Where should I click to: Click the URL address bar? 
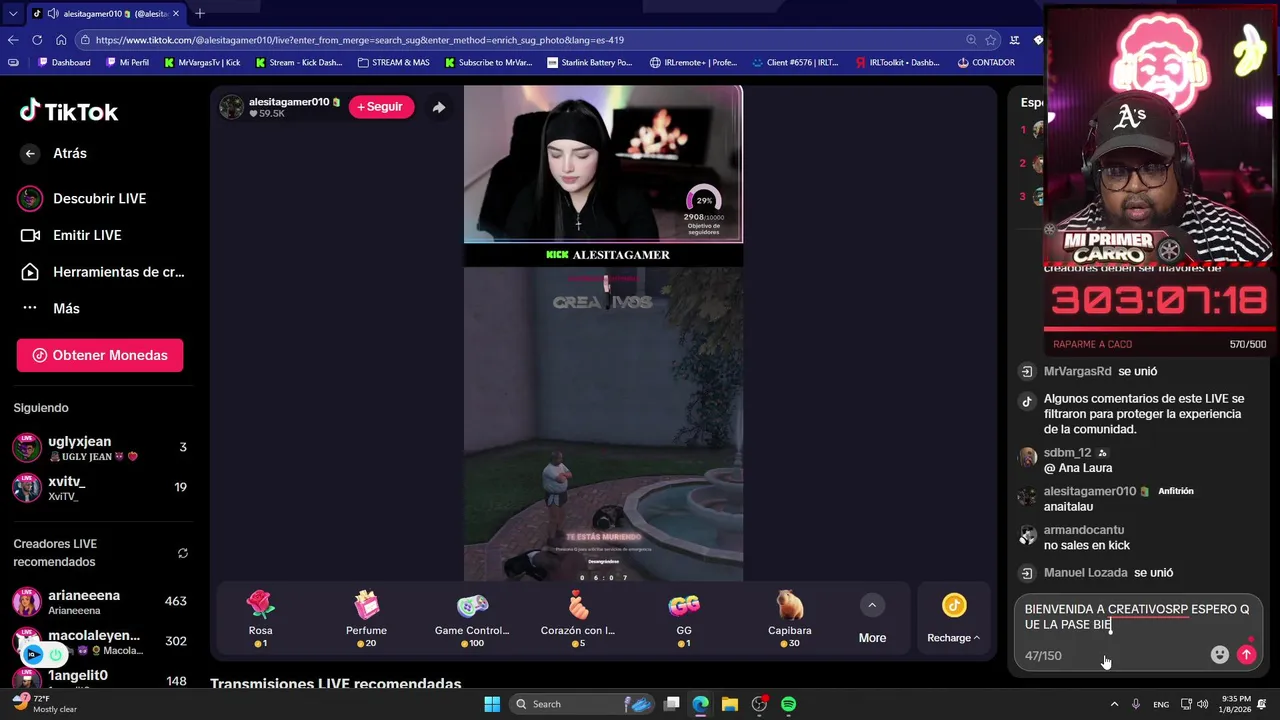pyautogui.click(x=520, y=40)
